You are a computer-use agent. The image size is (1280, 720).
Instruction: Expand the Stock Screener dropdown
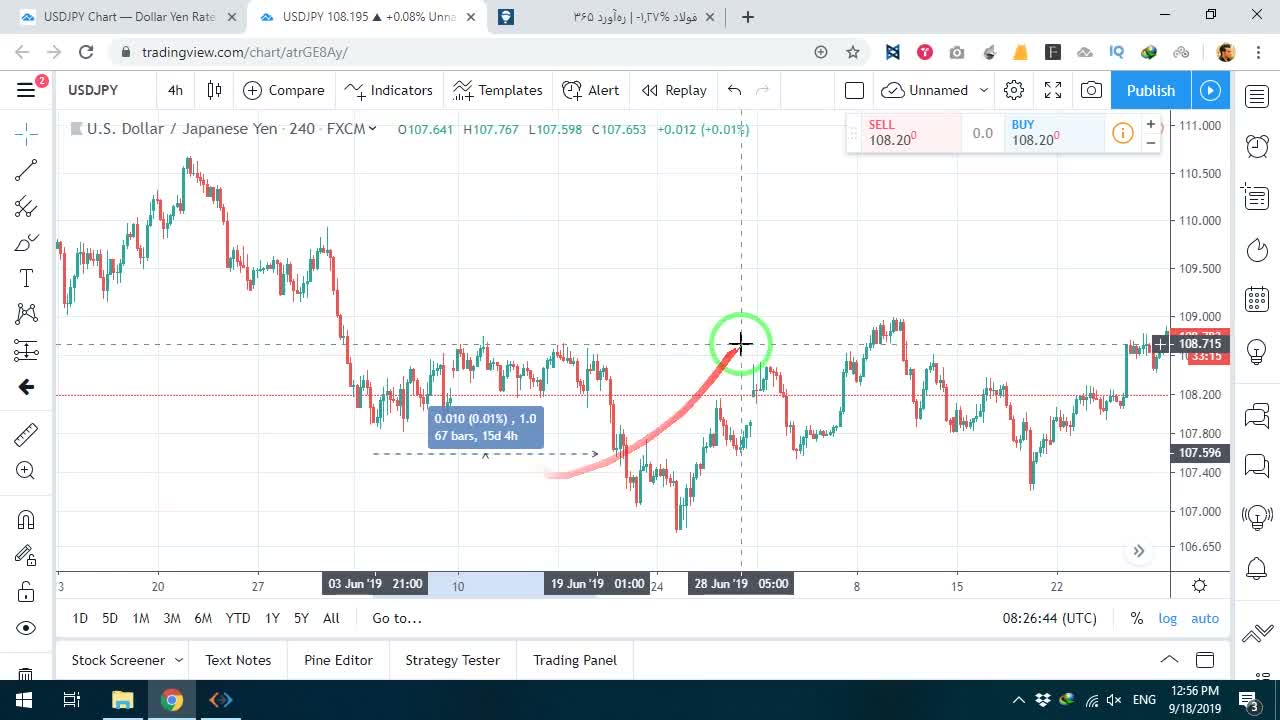click(x=179, y=660)
